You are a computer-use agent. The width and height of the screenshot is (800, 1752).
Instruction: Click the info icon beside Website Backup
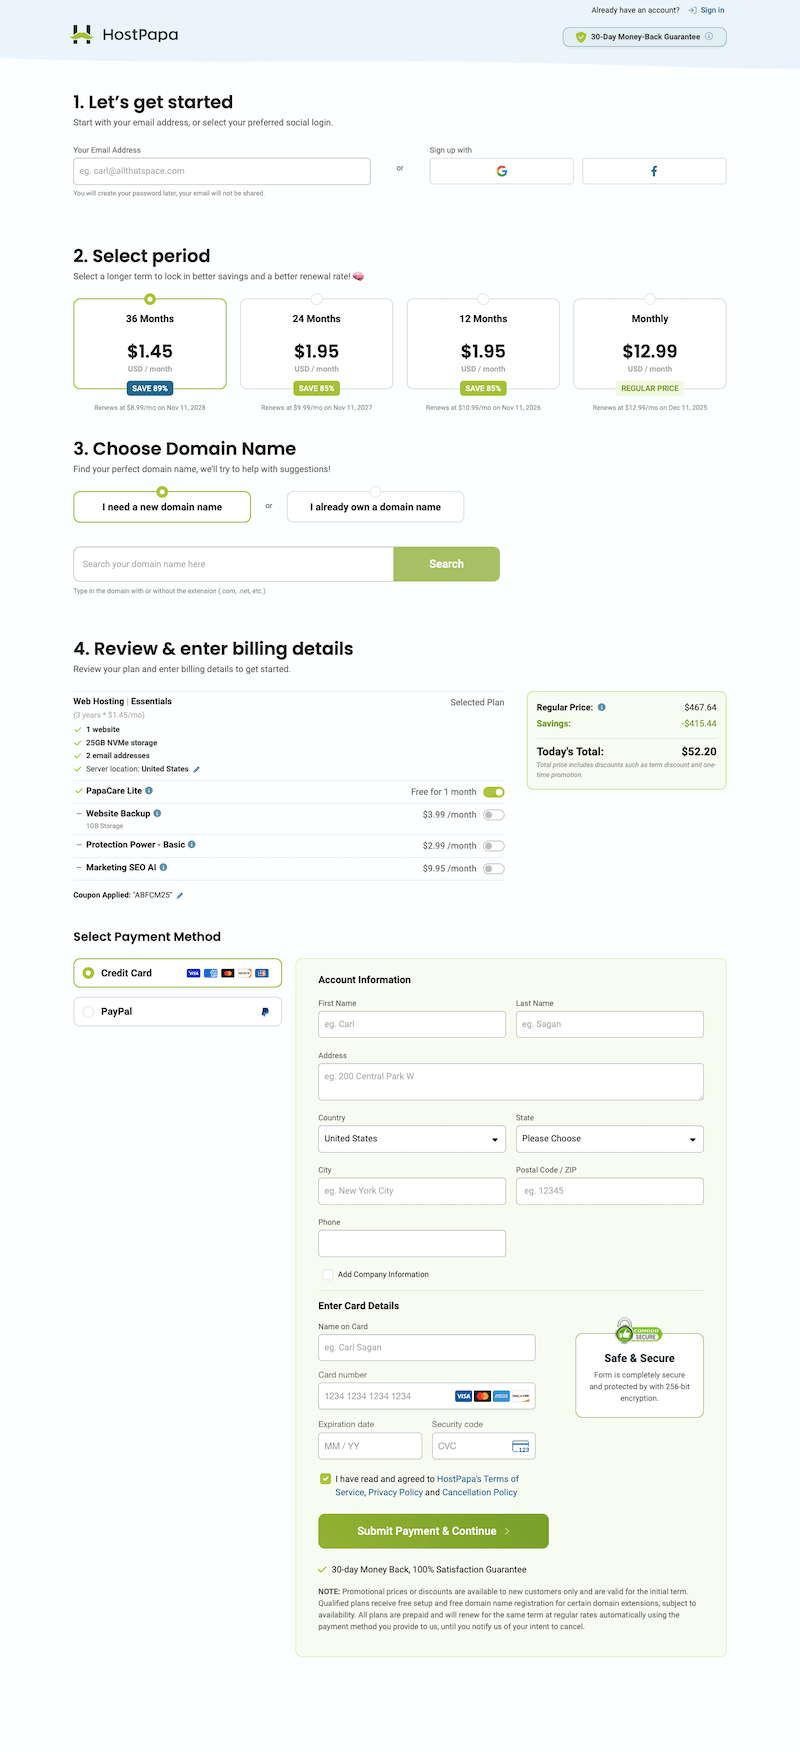point(157,814)
